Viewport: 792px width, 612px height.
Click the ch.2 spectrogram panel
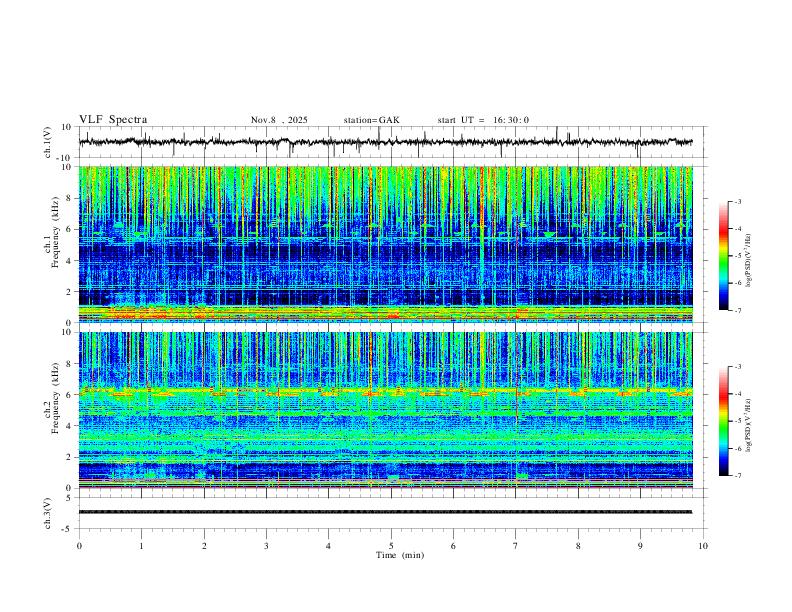(385, 410)
